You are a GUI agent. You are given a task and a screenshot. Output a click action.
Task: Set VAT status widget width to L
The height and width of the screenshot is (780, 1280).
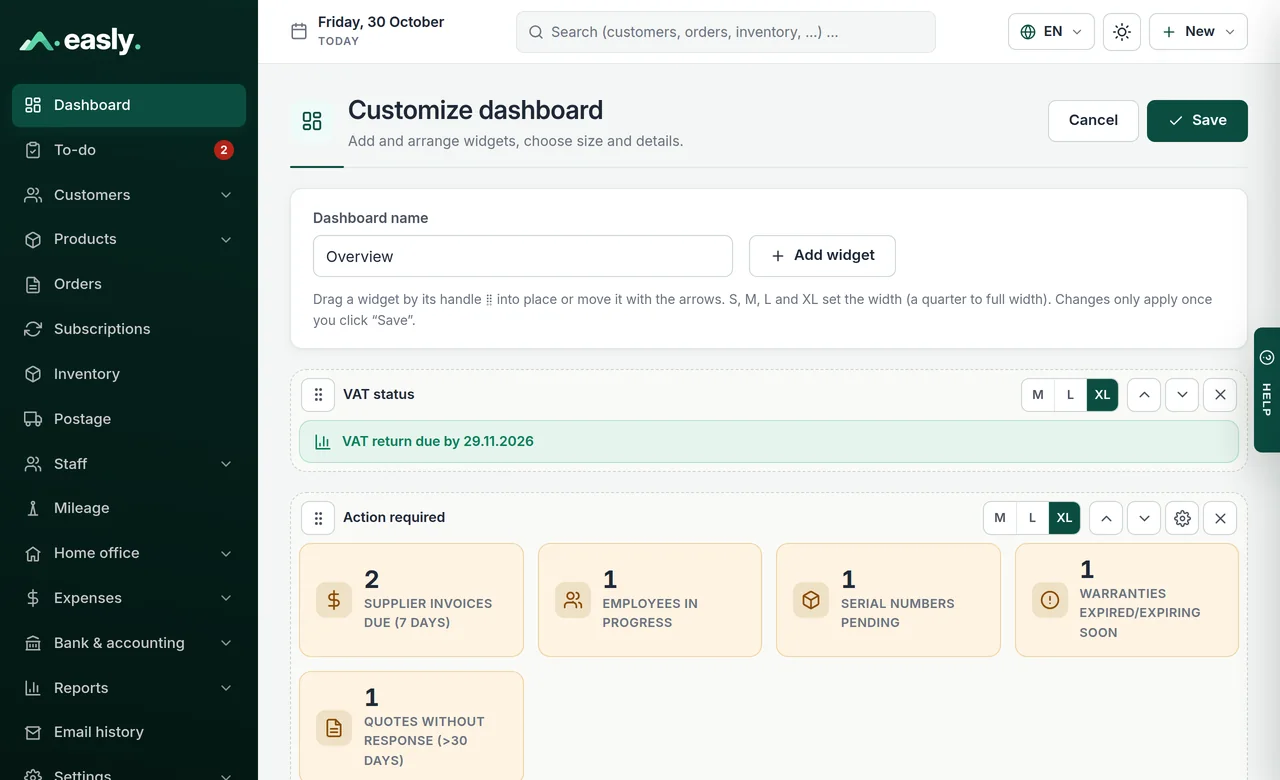pyautogui.click(x=1070, y=395)
